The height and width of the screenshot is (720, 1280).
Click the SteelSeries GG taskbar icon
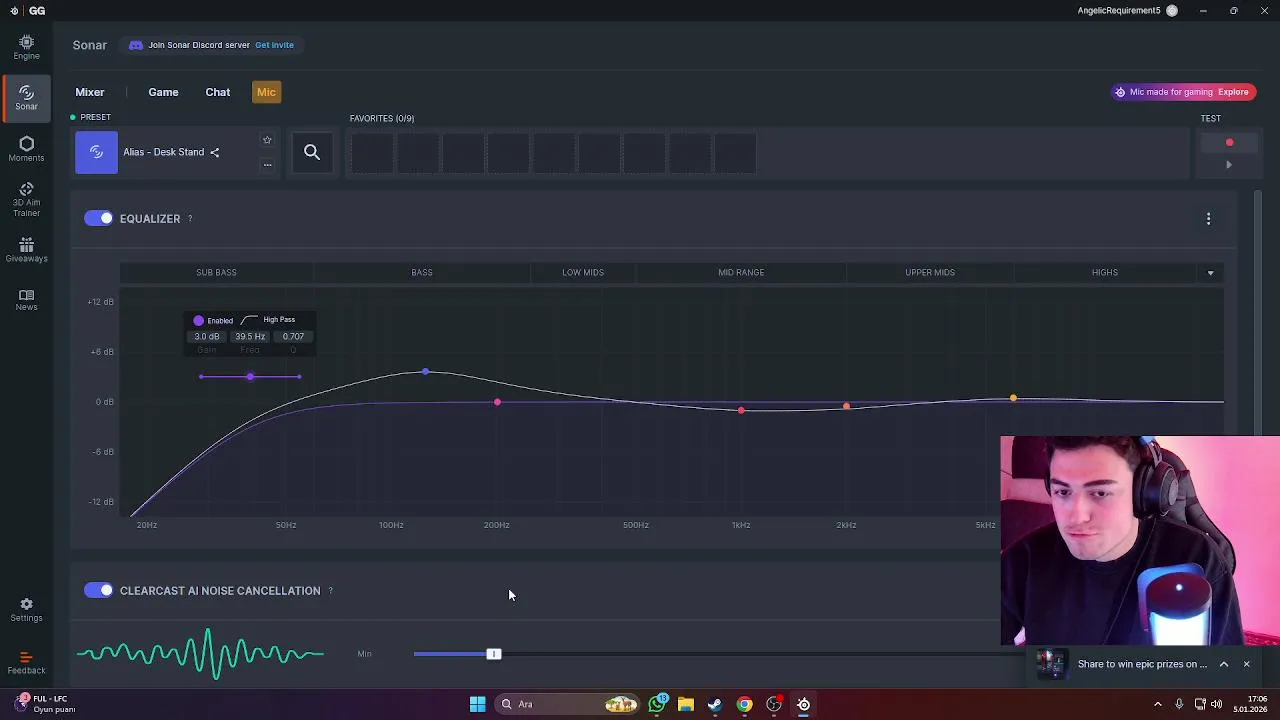click(803, 704)
